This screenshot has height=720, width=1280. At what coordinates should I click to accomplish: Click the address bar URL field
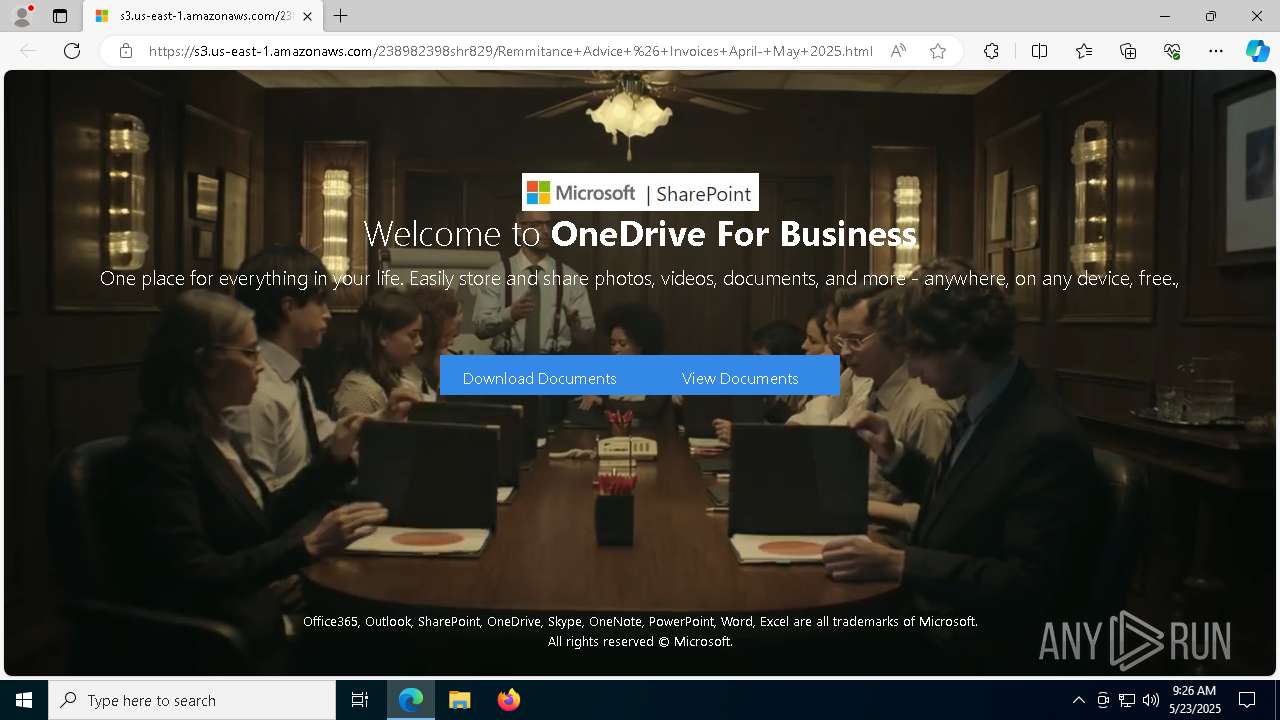pyautogui.click(x=510, y=51)
